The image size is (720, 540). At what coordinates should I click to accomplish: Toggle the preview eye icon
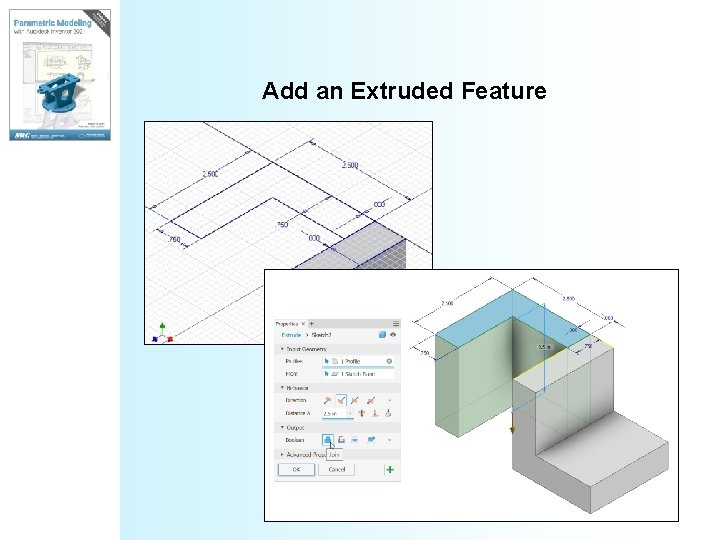pyautogui.click(x=393, y=335)
